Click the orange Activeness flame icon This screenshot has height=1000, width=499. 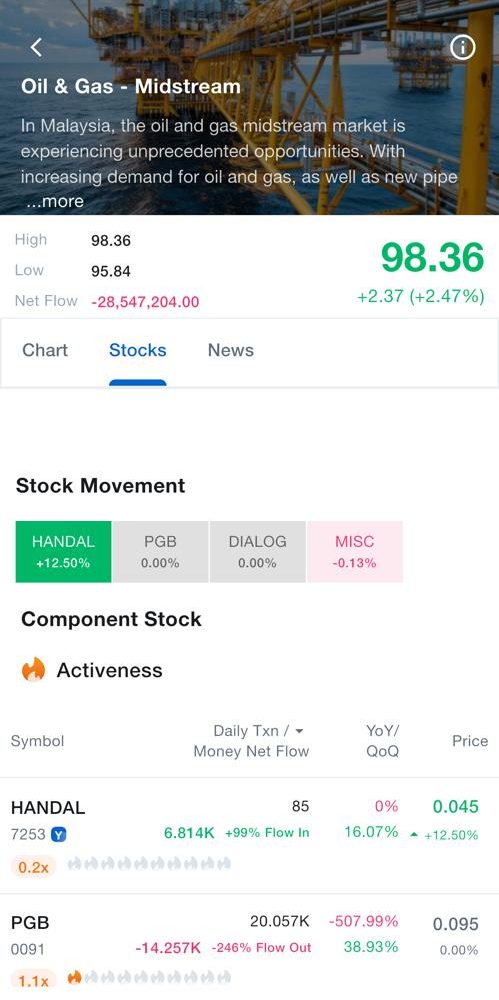click(33, 670)
